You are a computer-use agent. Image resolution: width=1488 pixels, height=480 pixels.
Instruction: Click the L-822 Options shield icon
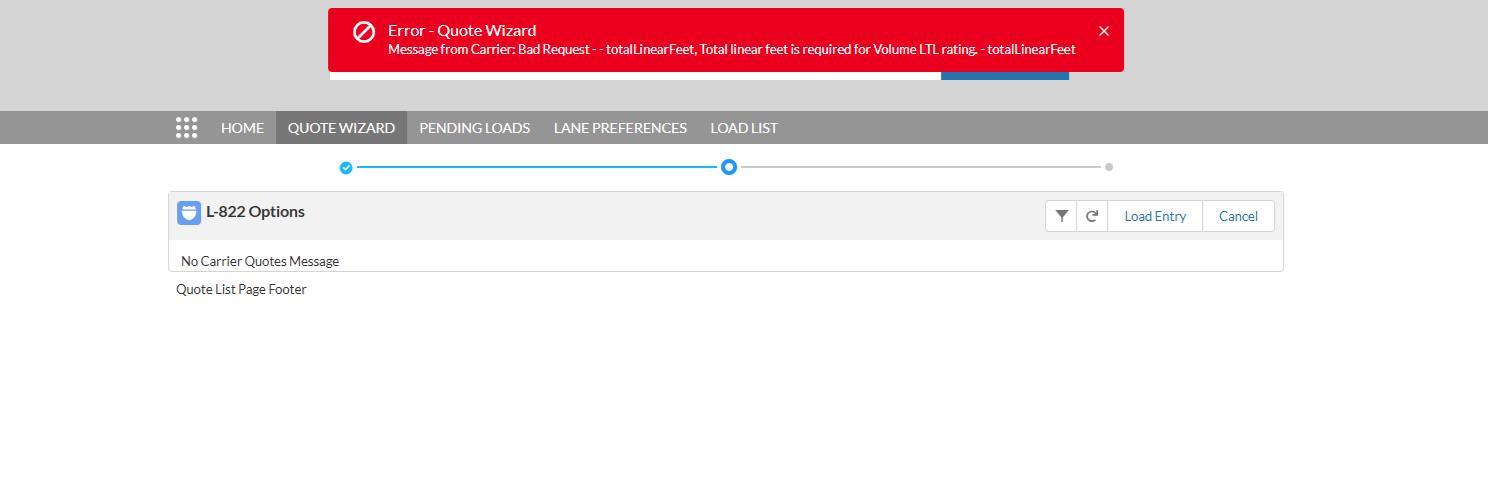click(189, 213)
